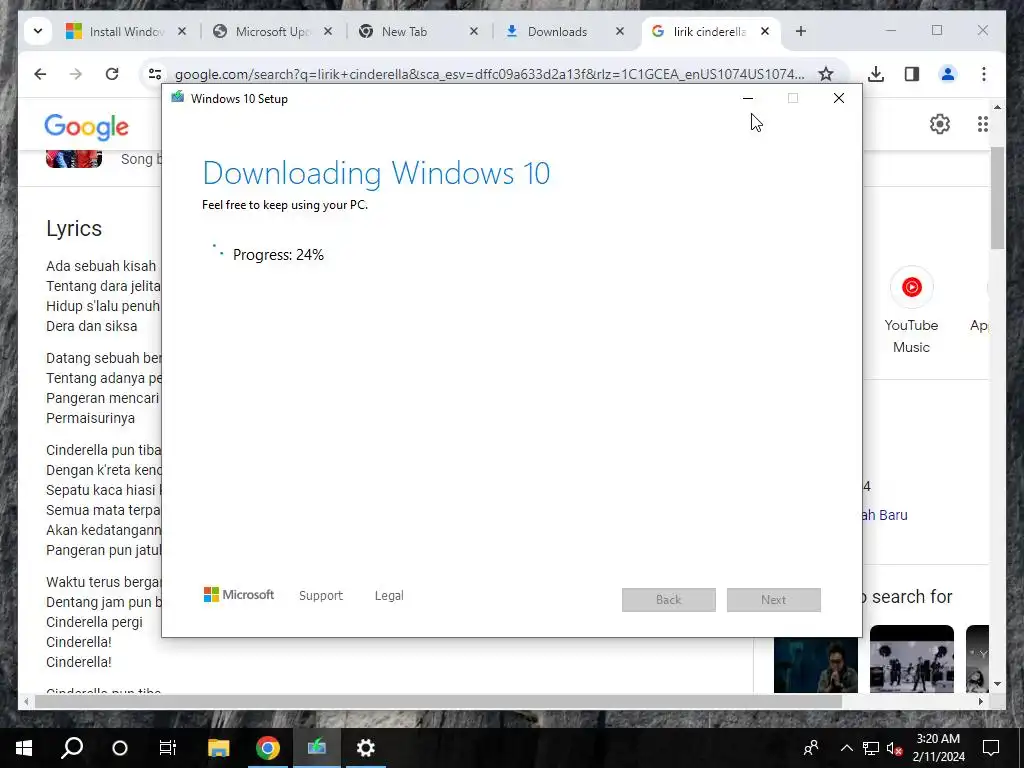1024x768 pixels.
Task: Open Windows taskbar search
Action: point(72,748)
